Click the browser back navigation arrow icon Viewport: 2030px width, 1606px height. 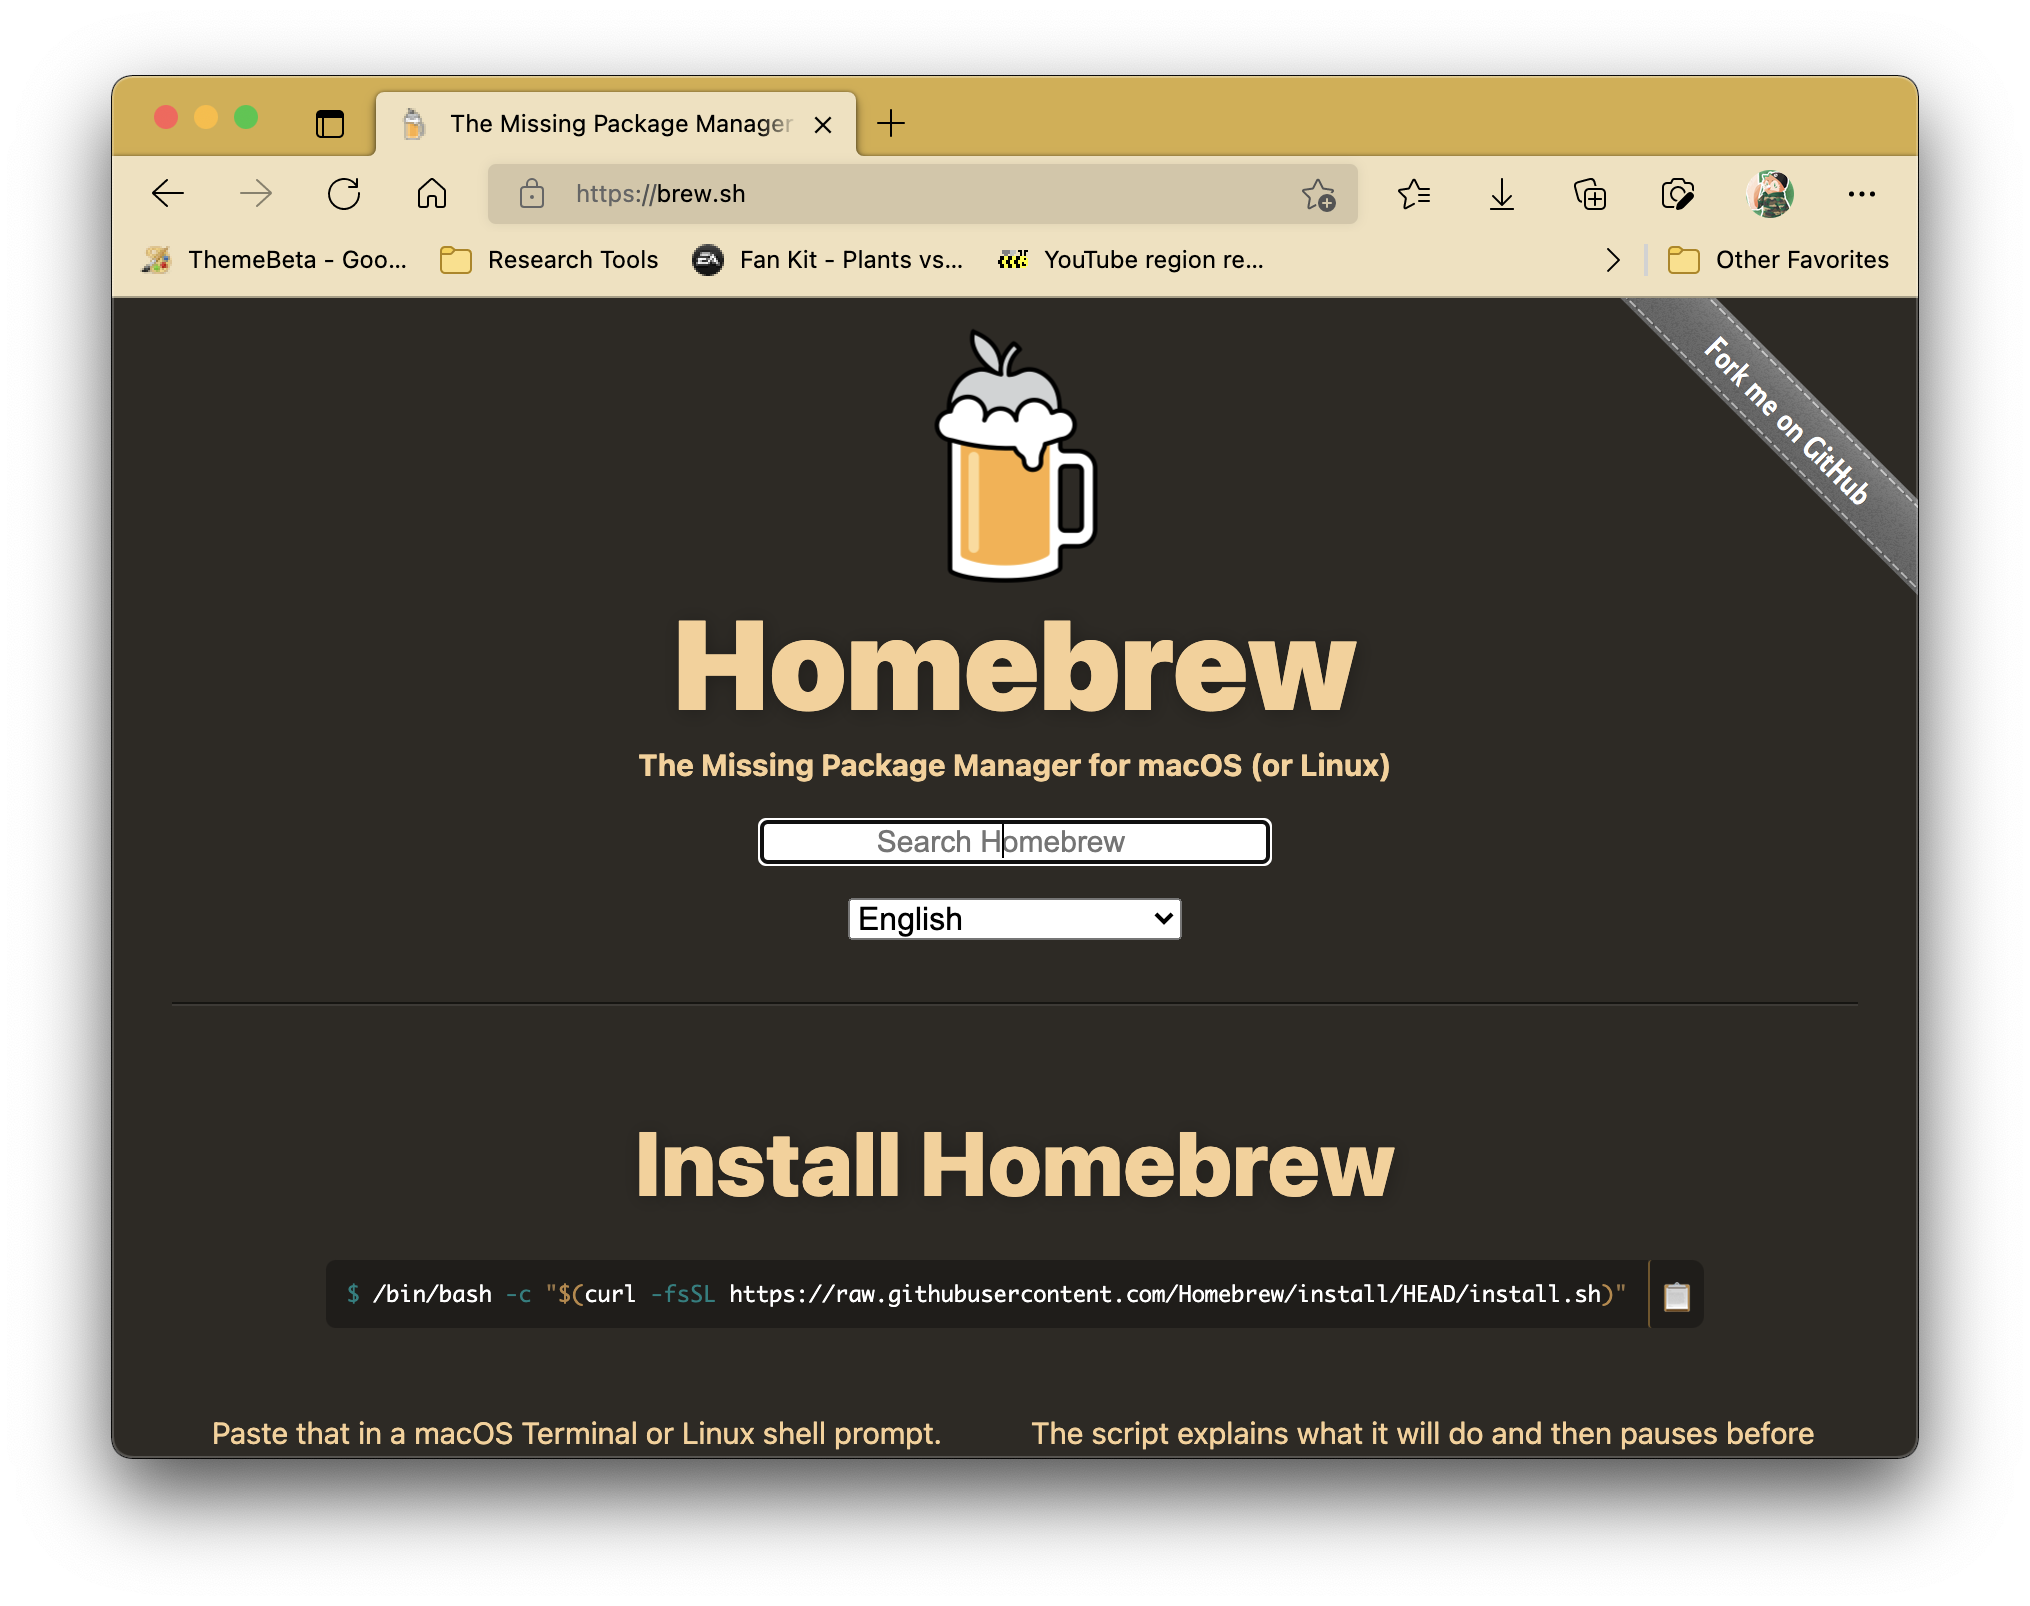coord(166,194)
